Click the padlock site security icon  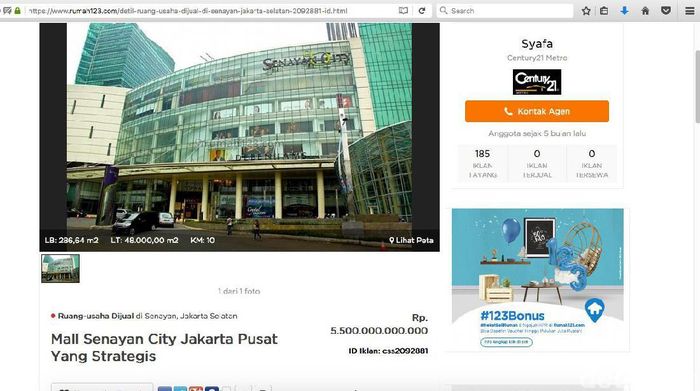(17, 10)
